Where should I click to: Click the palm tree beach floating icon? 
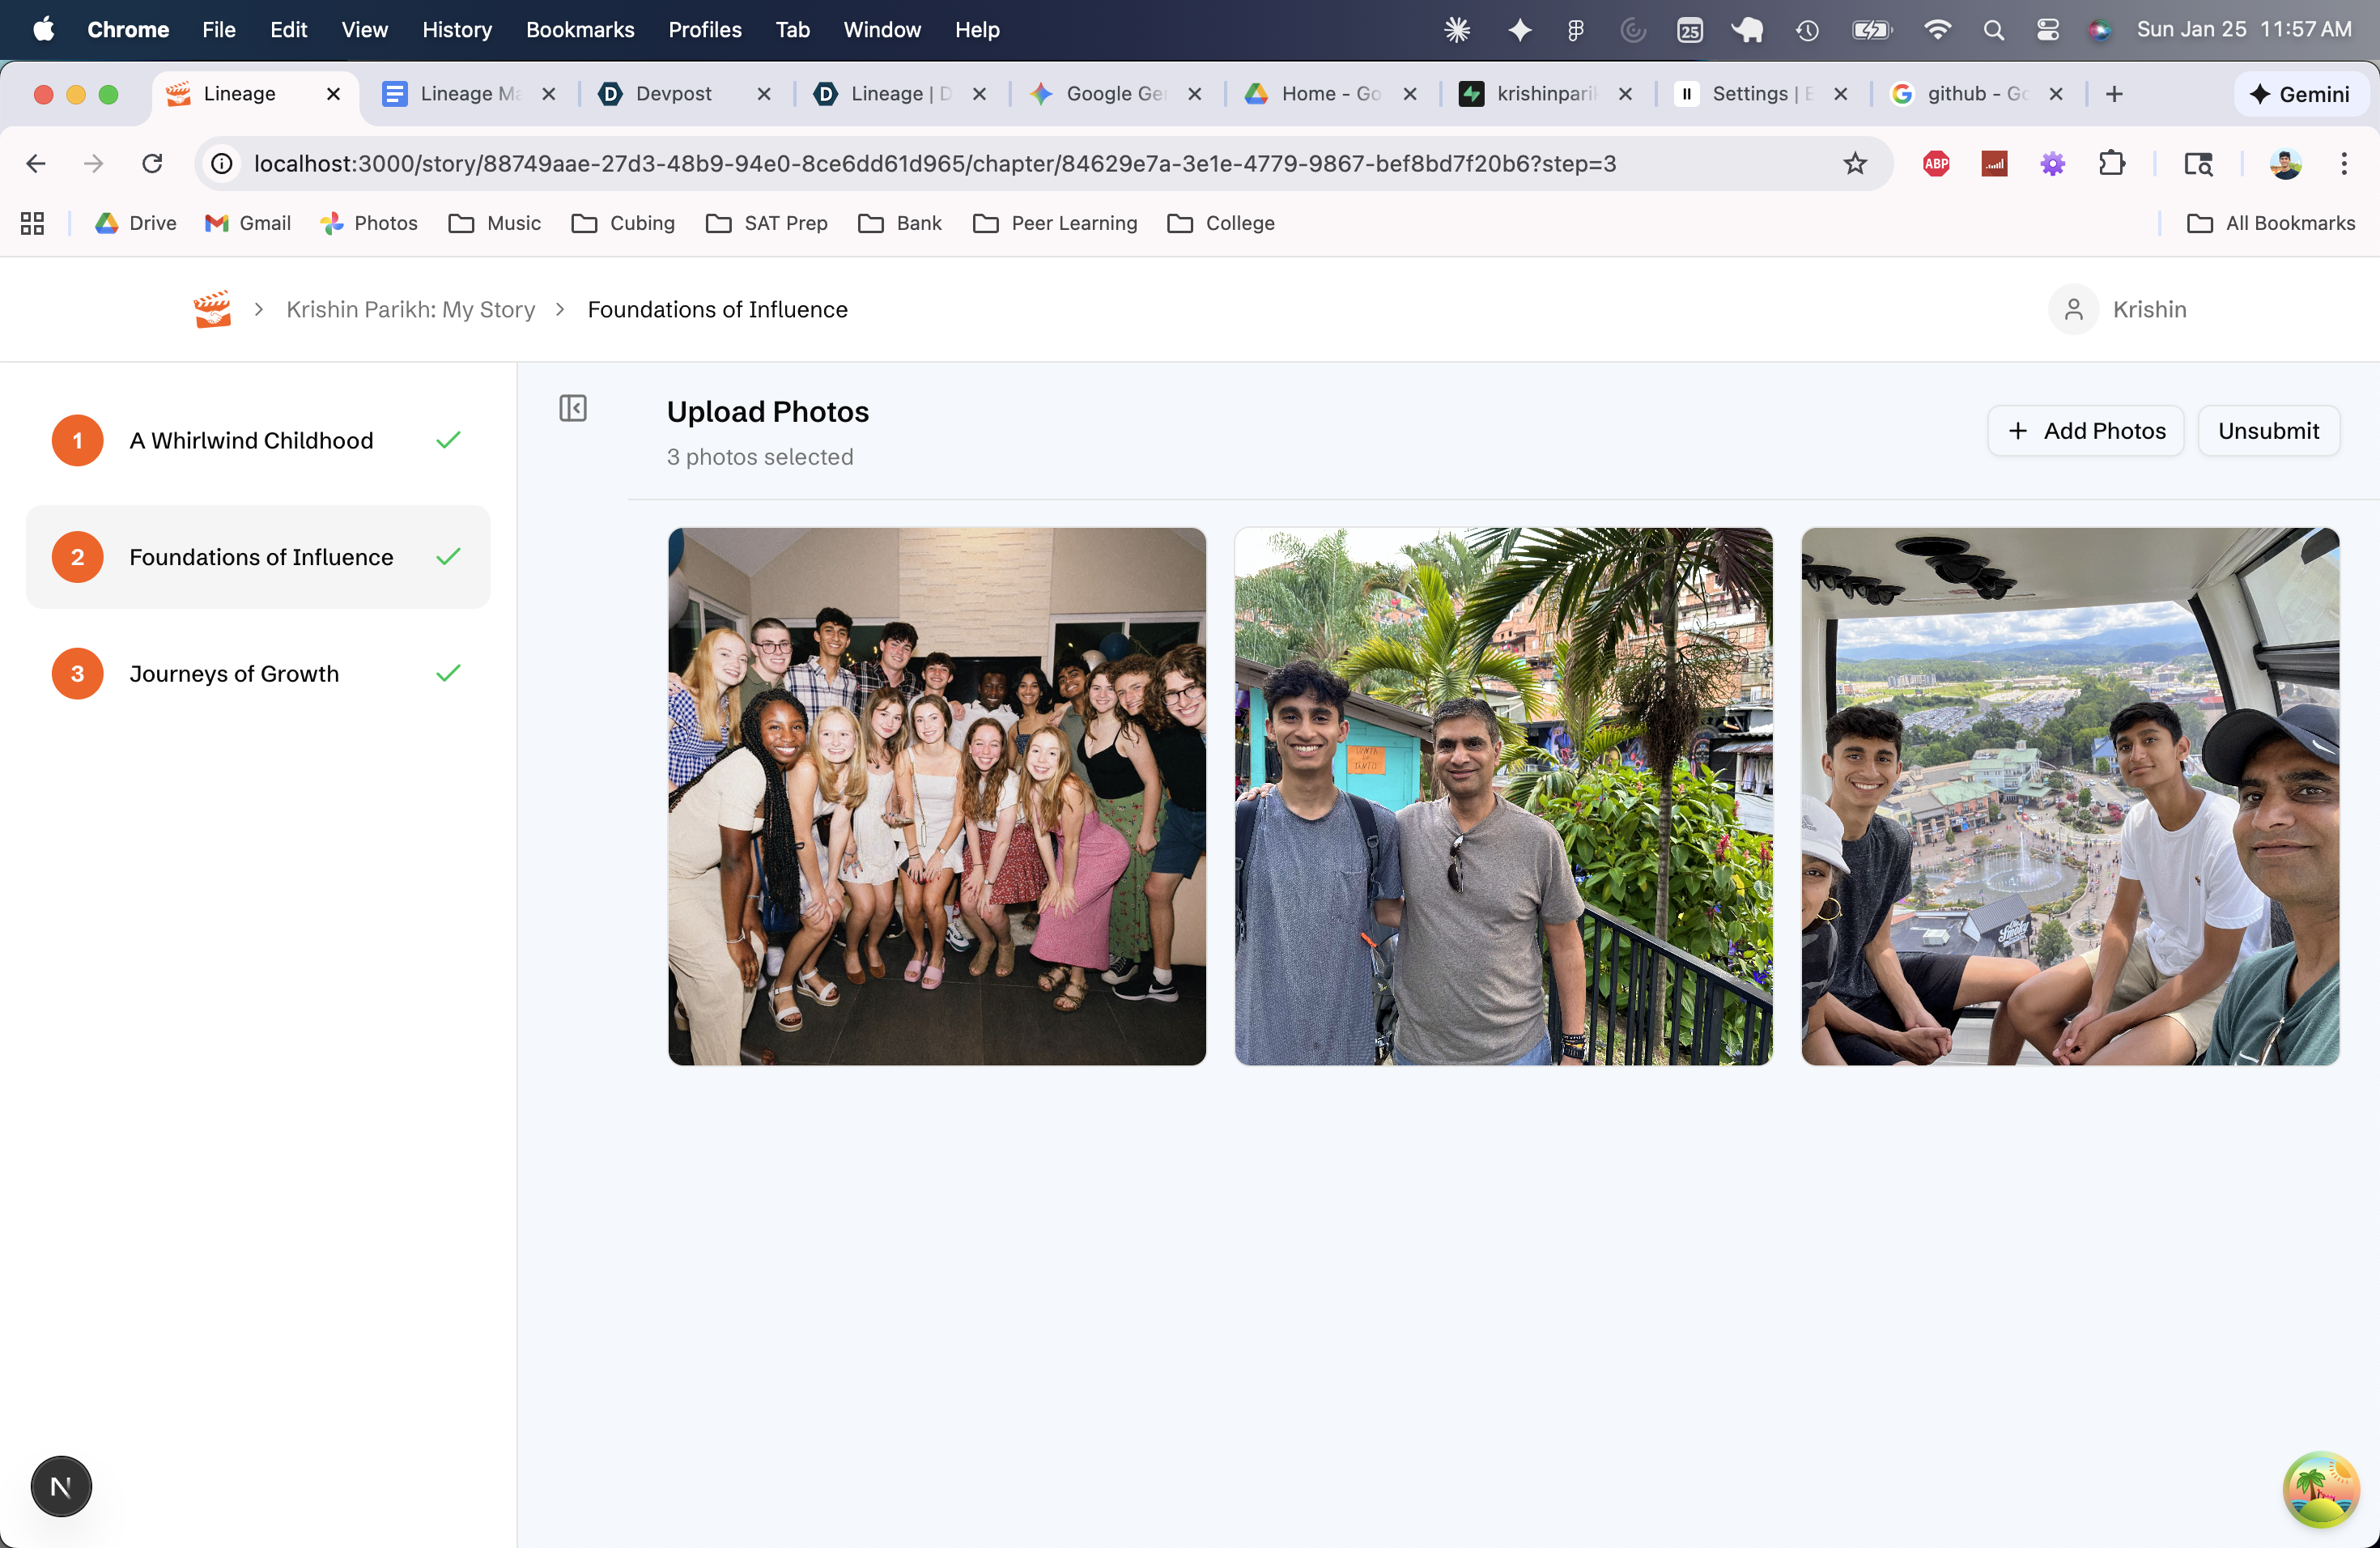click(x=2320, y=1488)
